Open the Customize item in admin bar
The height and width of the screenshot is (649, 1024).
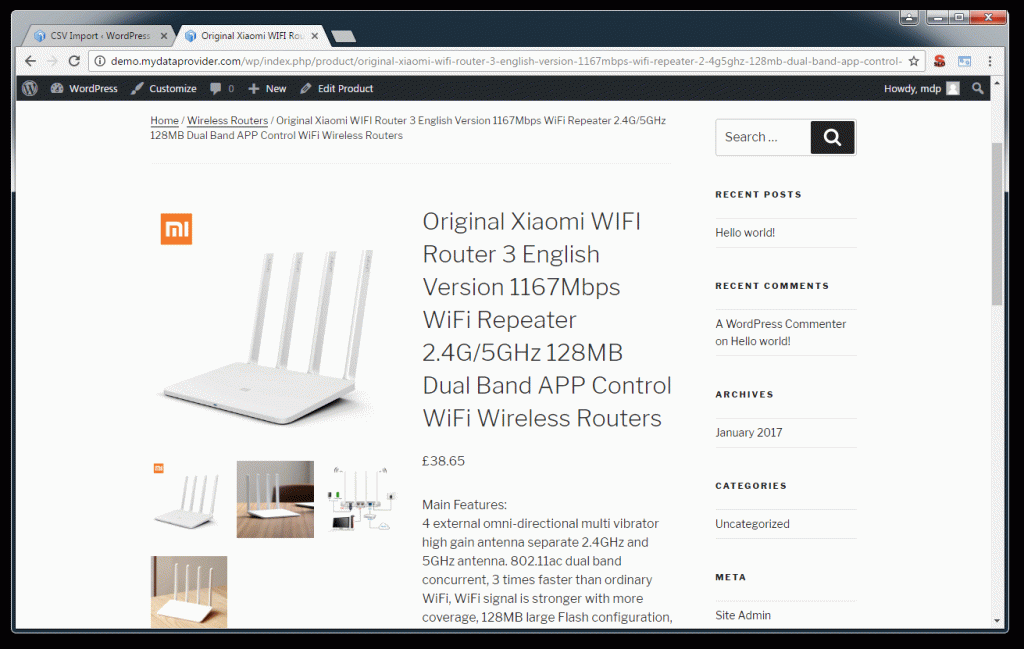click(x=164, y=88)
